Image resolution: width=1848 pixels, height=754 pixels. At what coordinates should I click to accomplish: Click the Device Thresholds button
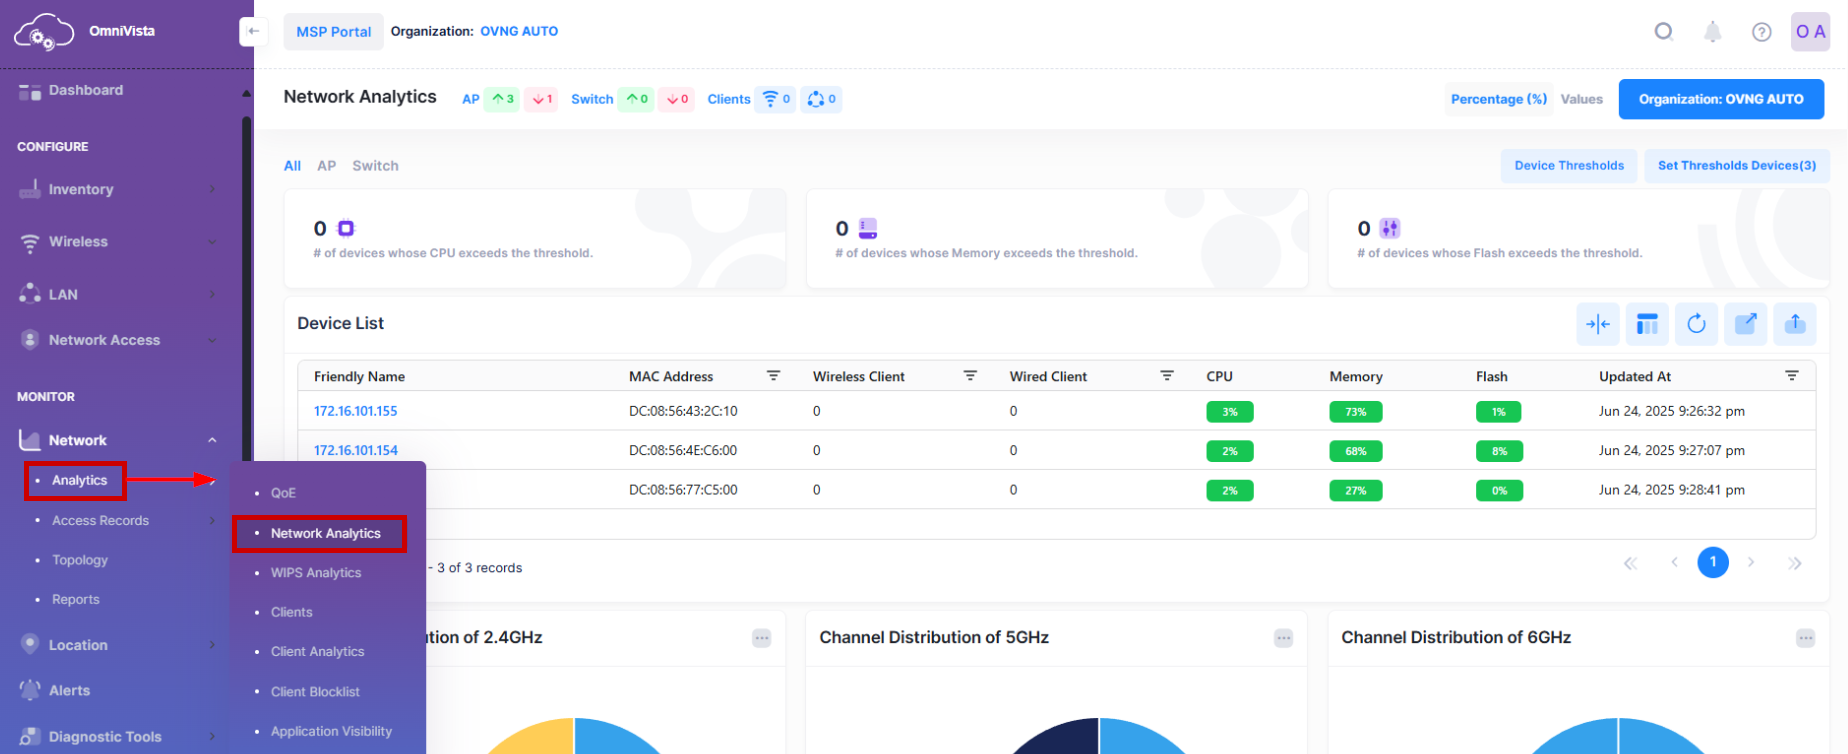pyautogui.click(x=1568, y=166)
